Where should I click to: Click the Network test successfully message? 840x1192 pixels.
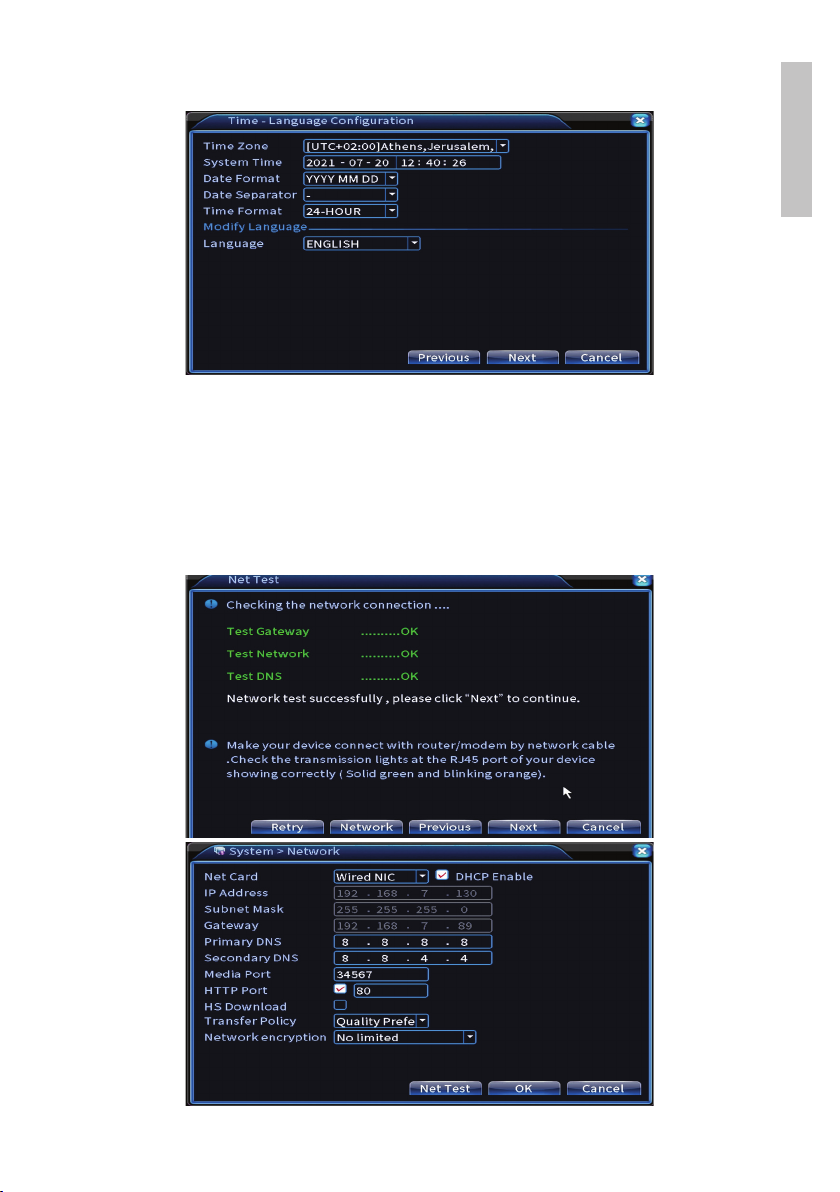[403, 698]
